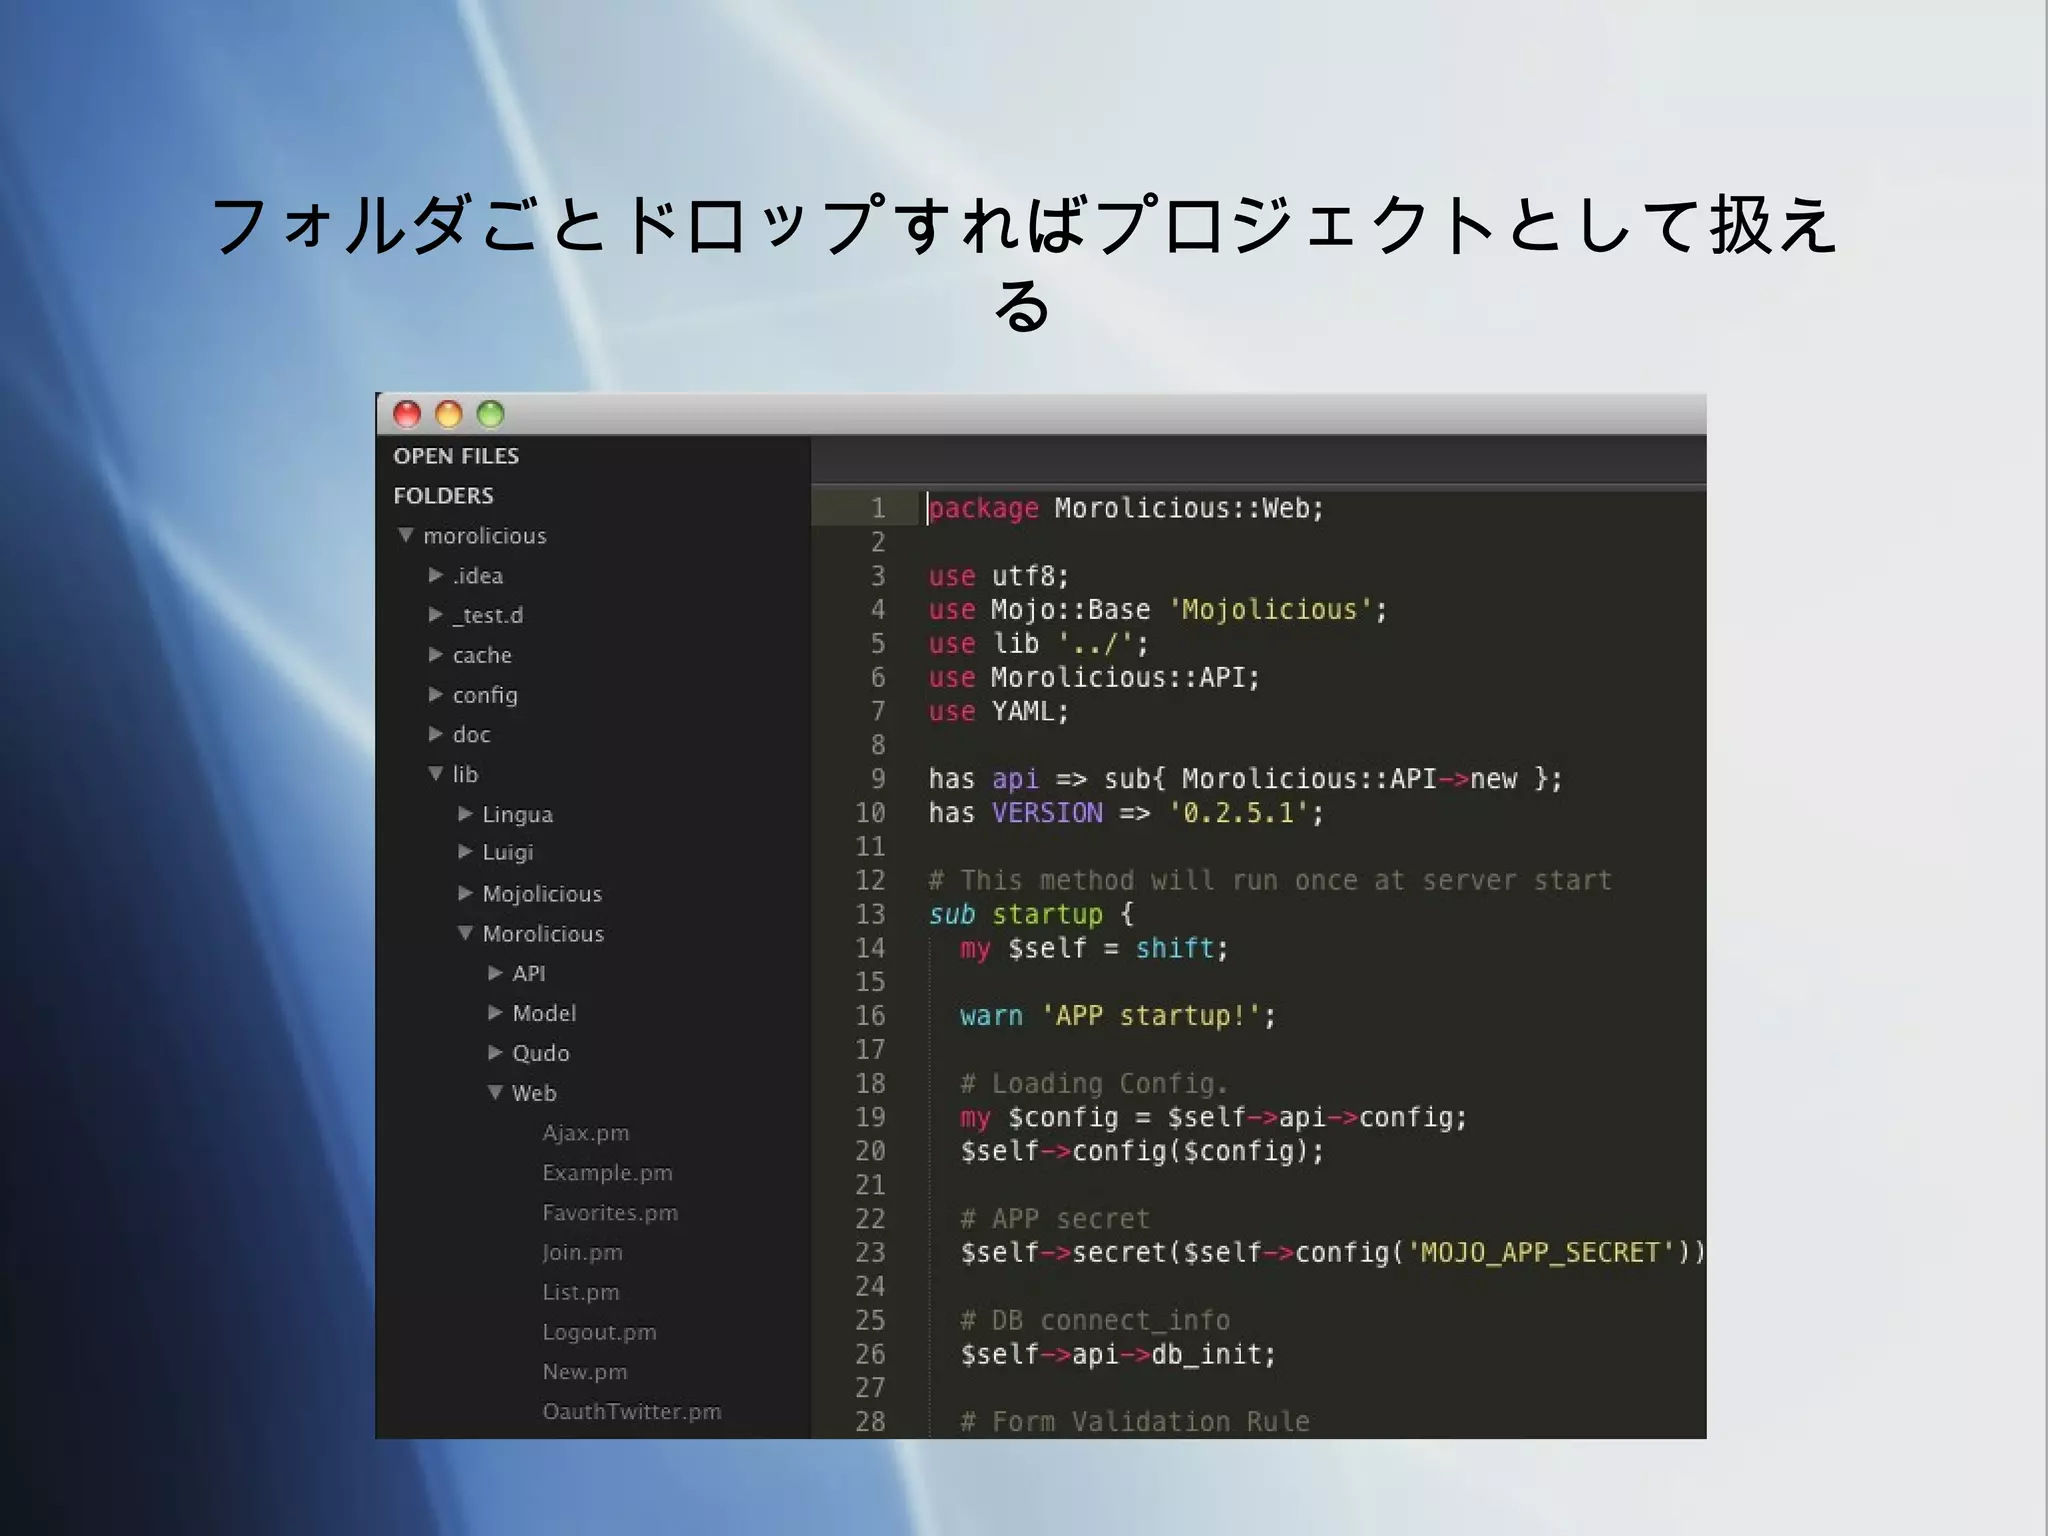Select the Mojolicious folder label
The image size is (2048, 1536).
(542, 894)
